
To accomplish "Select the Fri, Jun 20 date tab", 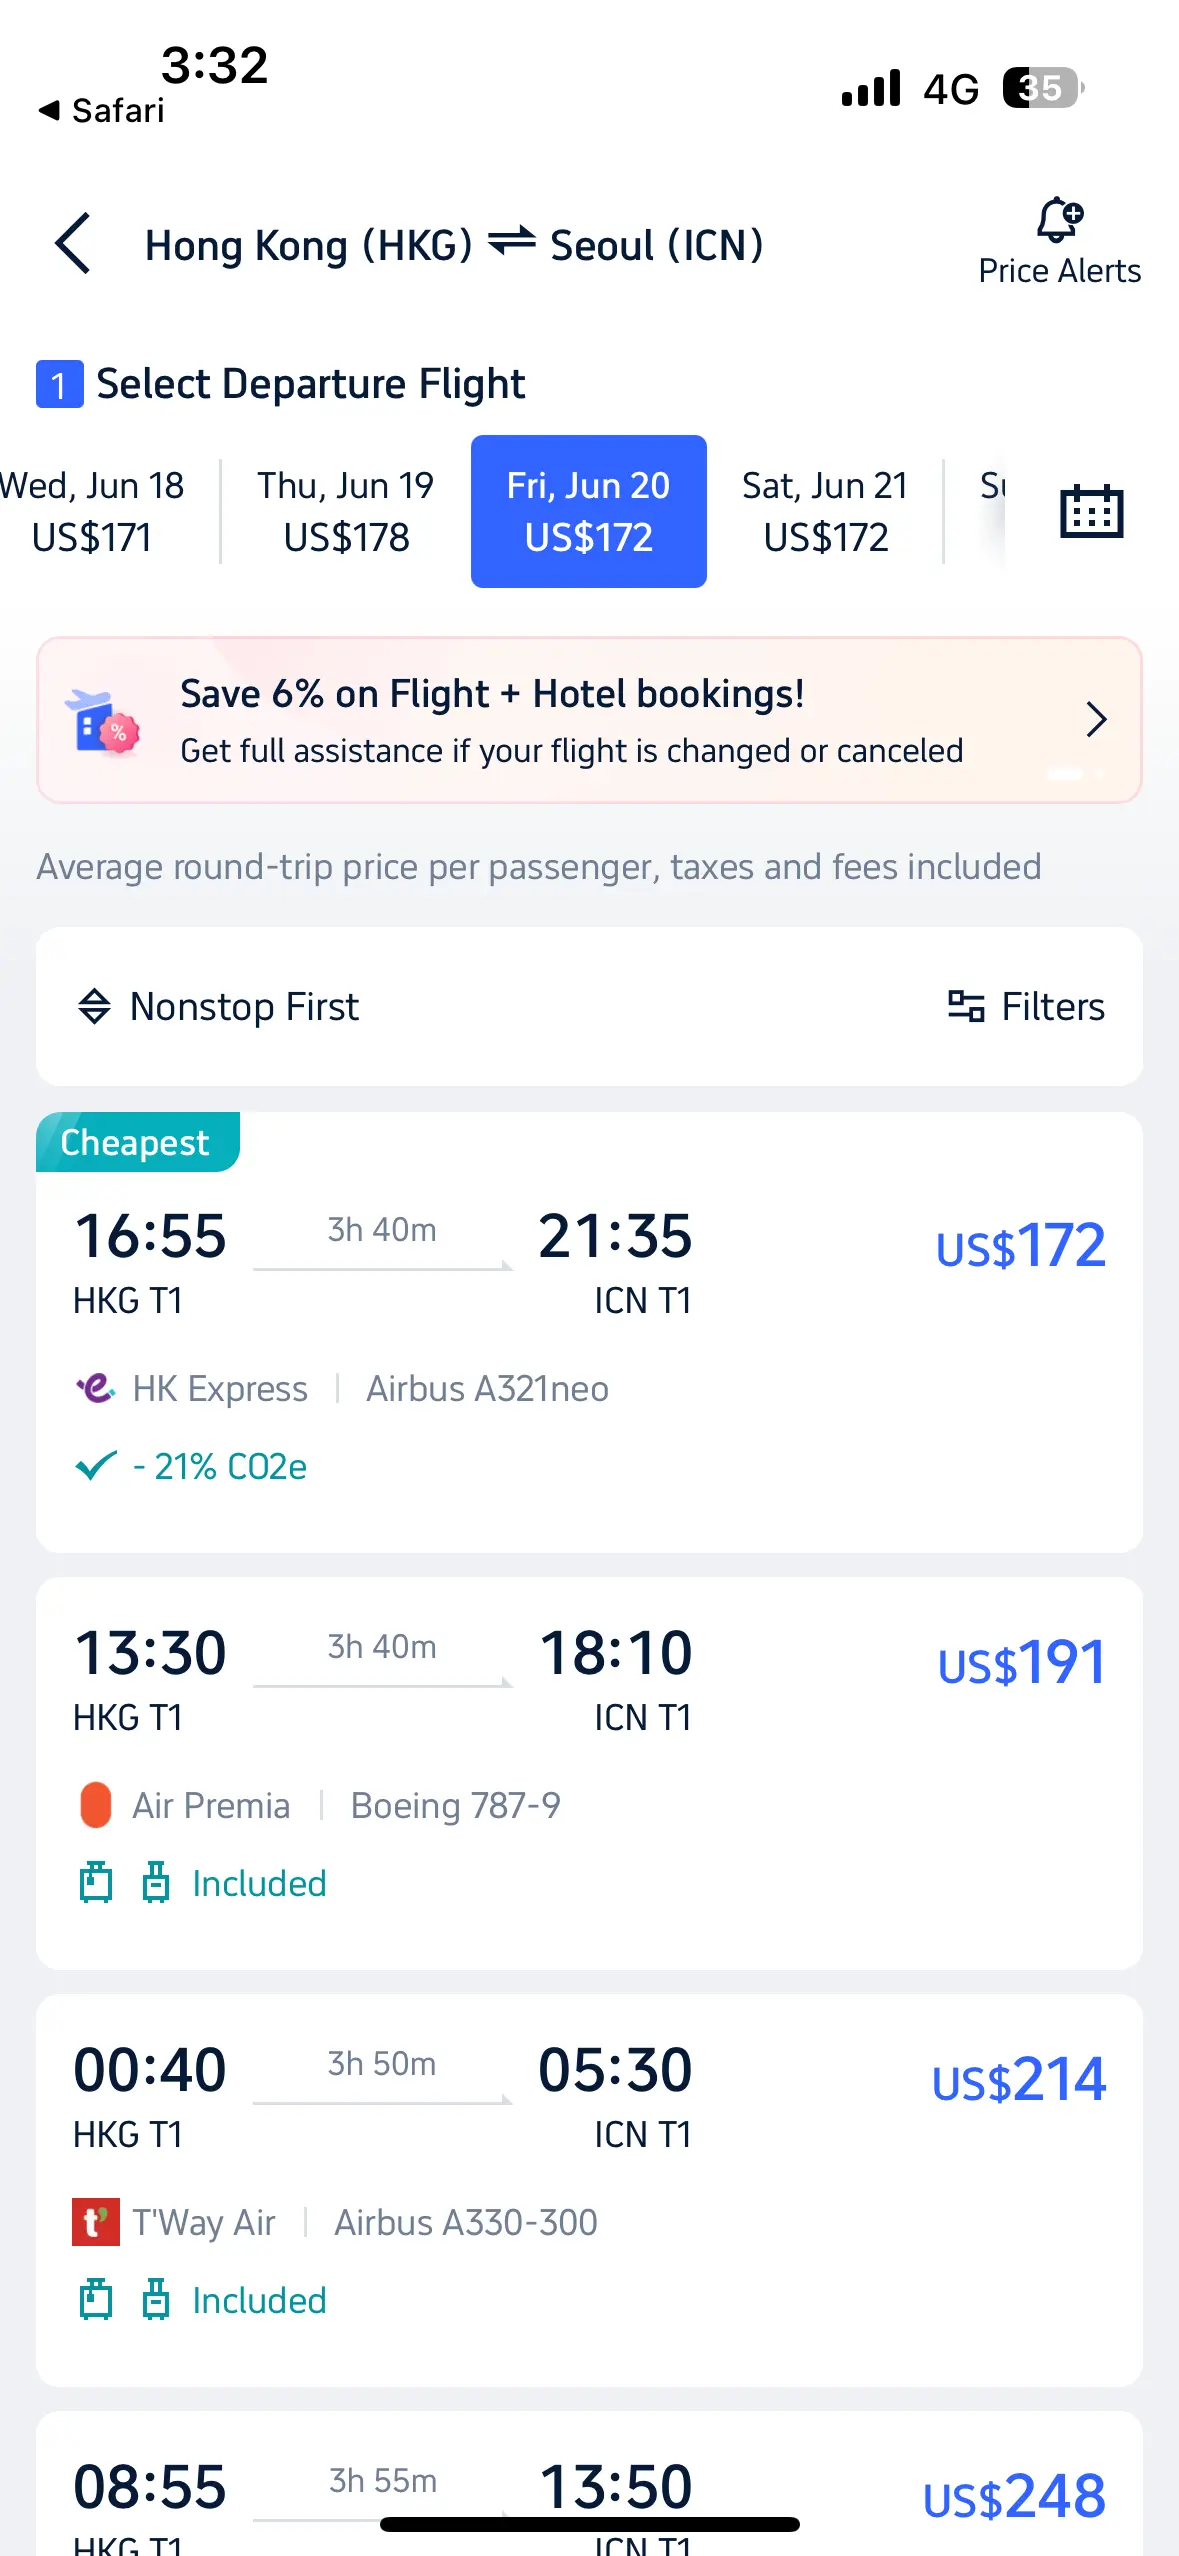I will (589, 511).
